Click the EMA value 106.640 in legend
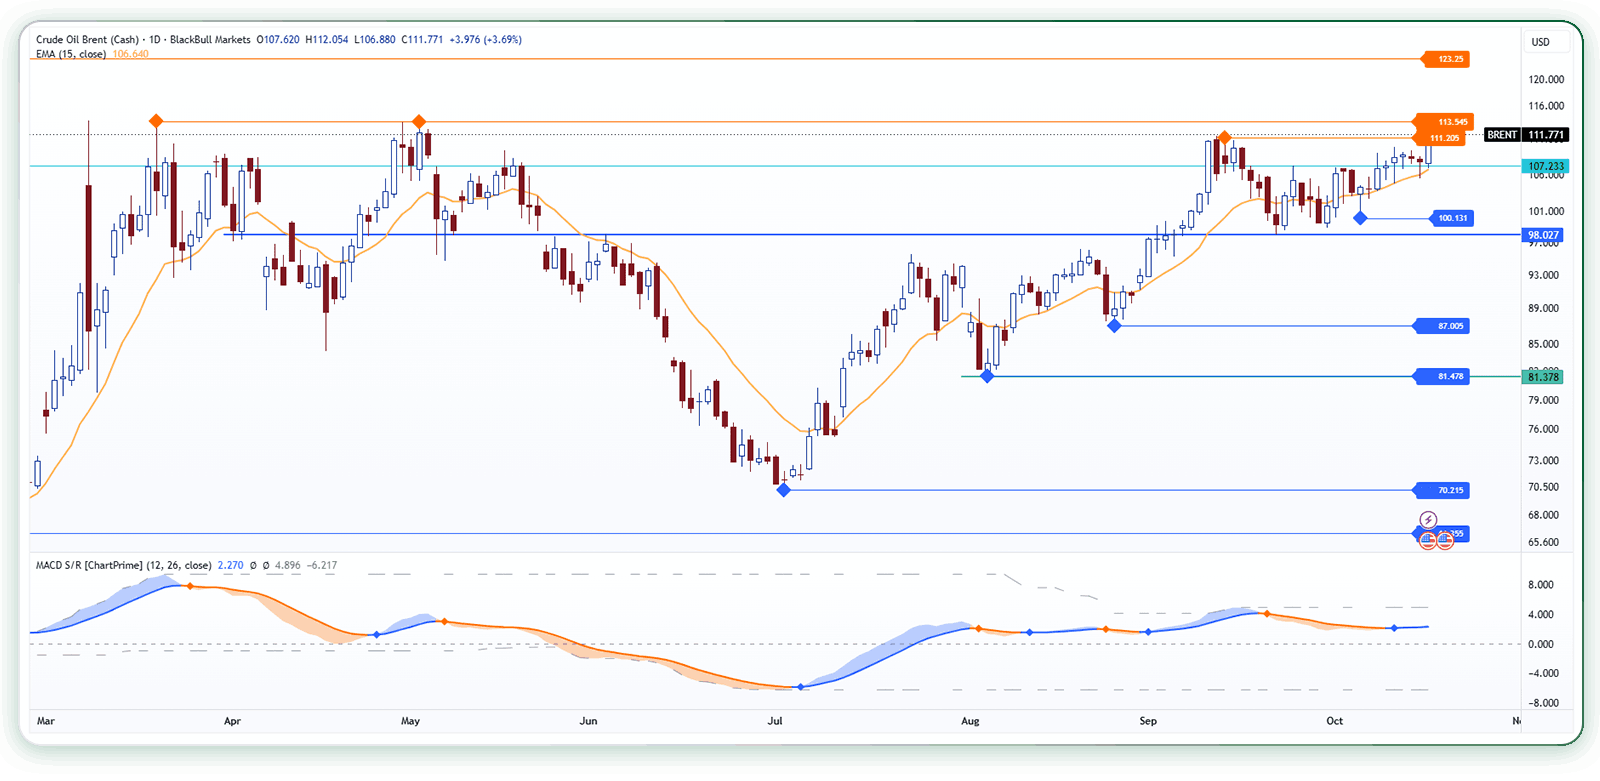 131,54
